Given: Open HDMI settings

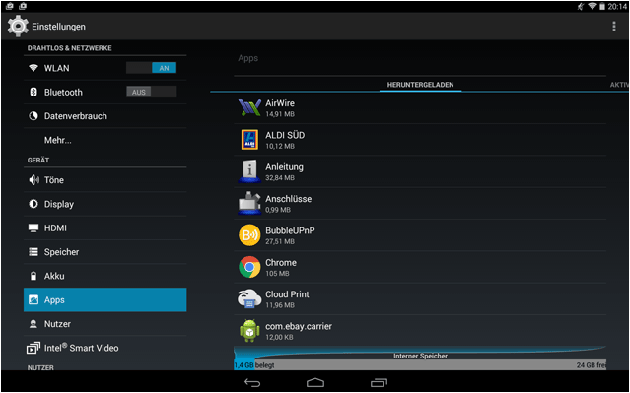Looking at the screenshot, I should 105,228.
